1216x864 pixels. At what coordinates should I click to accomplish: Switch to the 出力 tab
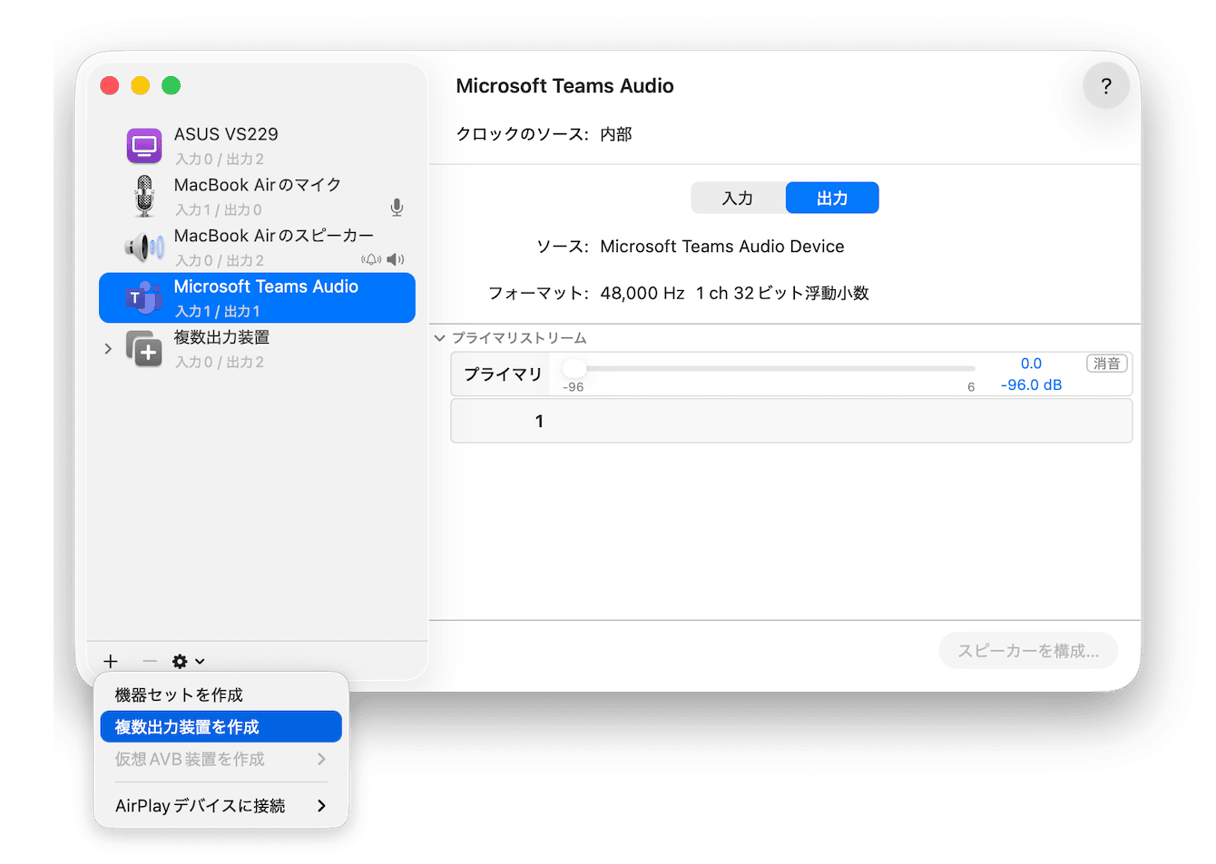point(832,198)
